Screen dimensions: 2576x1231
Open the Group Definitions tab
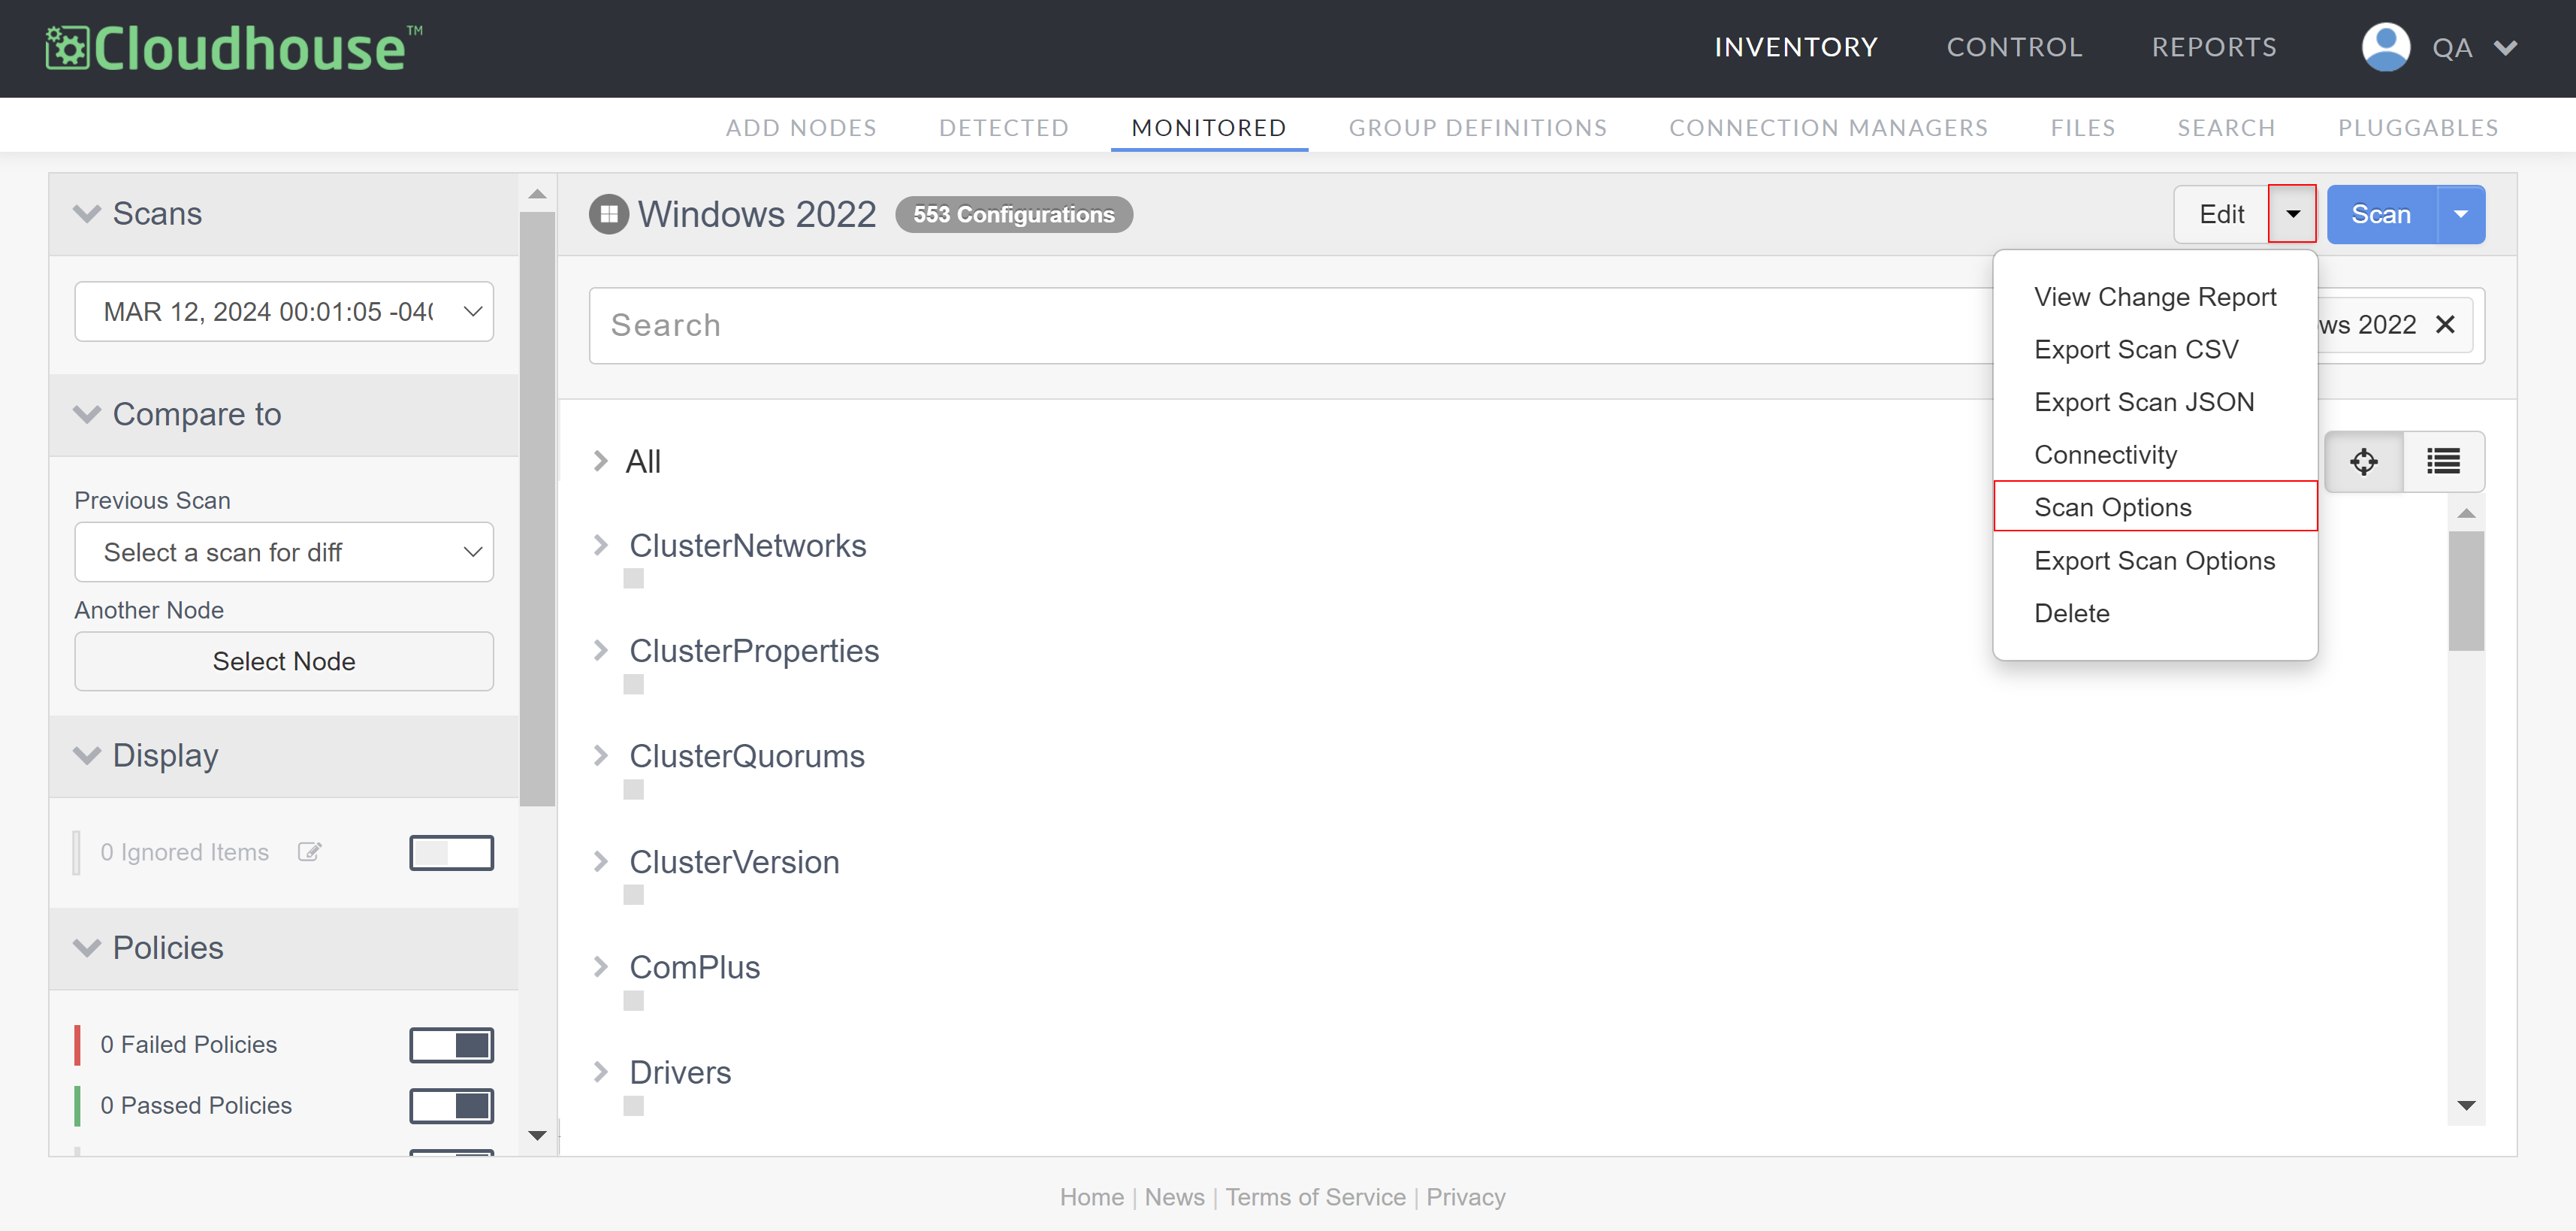click(x=1478, y=128)
